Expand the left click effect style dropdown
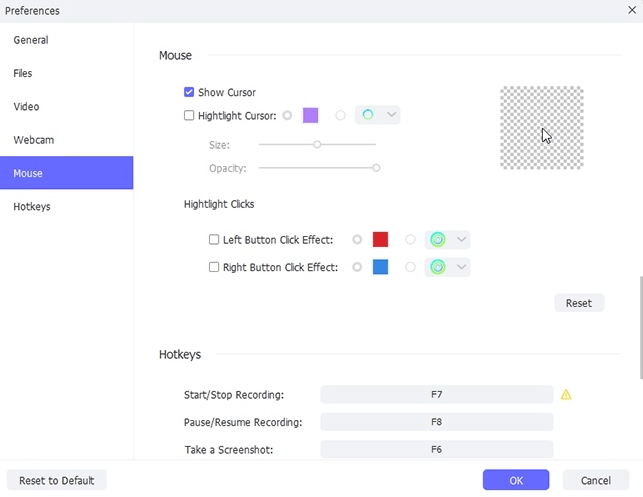 [x=461, y=239]
